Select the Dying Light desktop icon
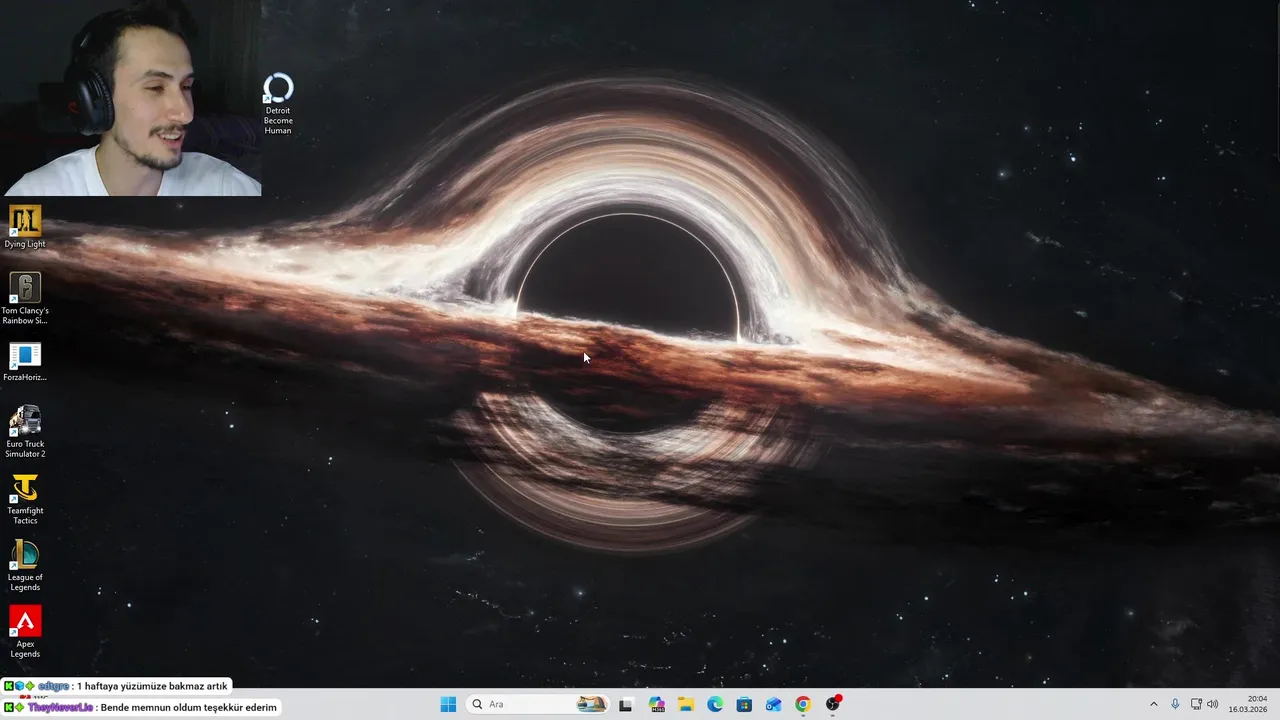Screen dimensions: 1280x720 pos(25,227)
